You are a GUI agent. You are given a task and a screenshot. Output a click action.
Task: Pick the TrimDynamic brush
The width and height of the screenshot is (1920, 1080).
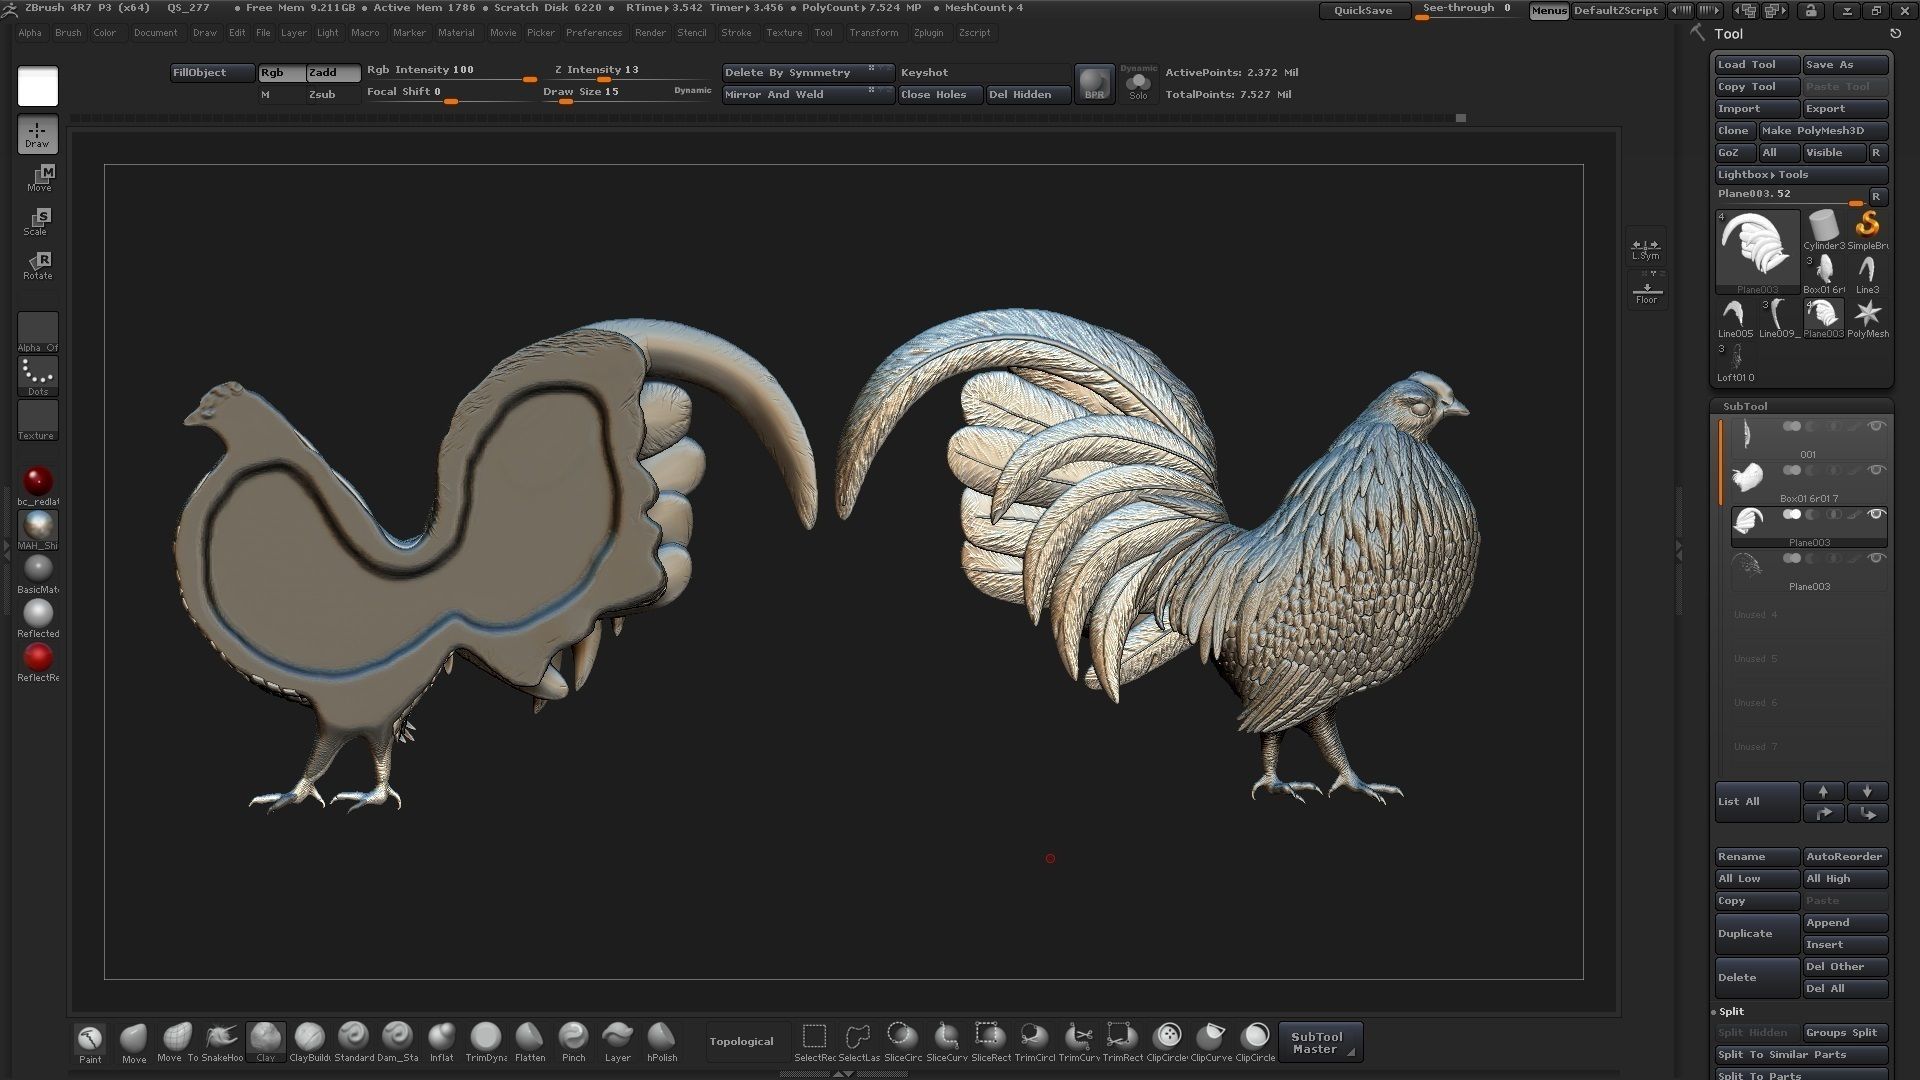click(485, 1042)
